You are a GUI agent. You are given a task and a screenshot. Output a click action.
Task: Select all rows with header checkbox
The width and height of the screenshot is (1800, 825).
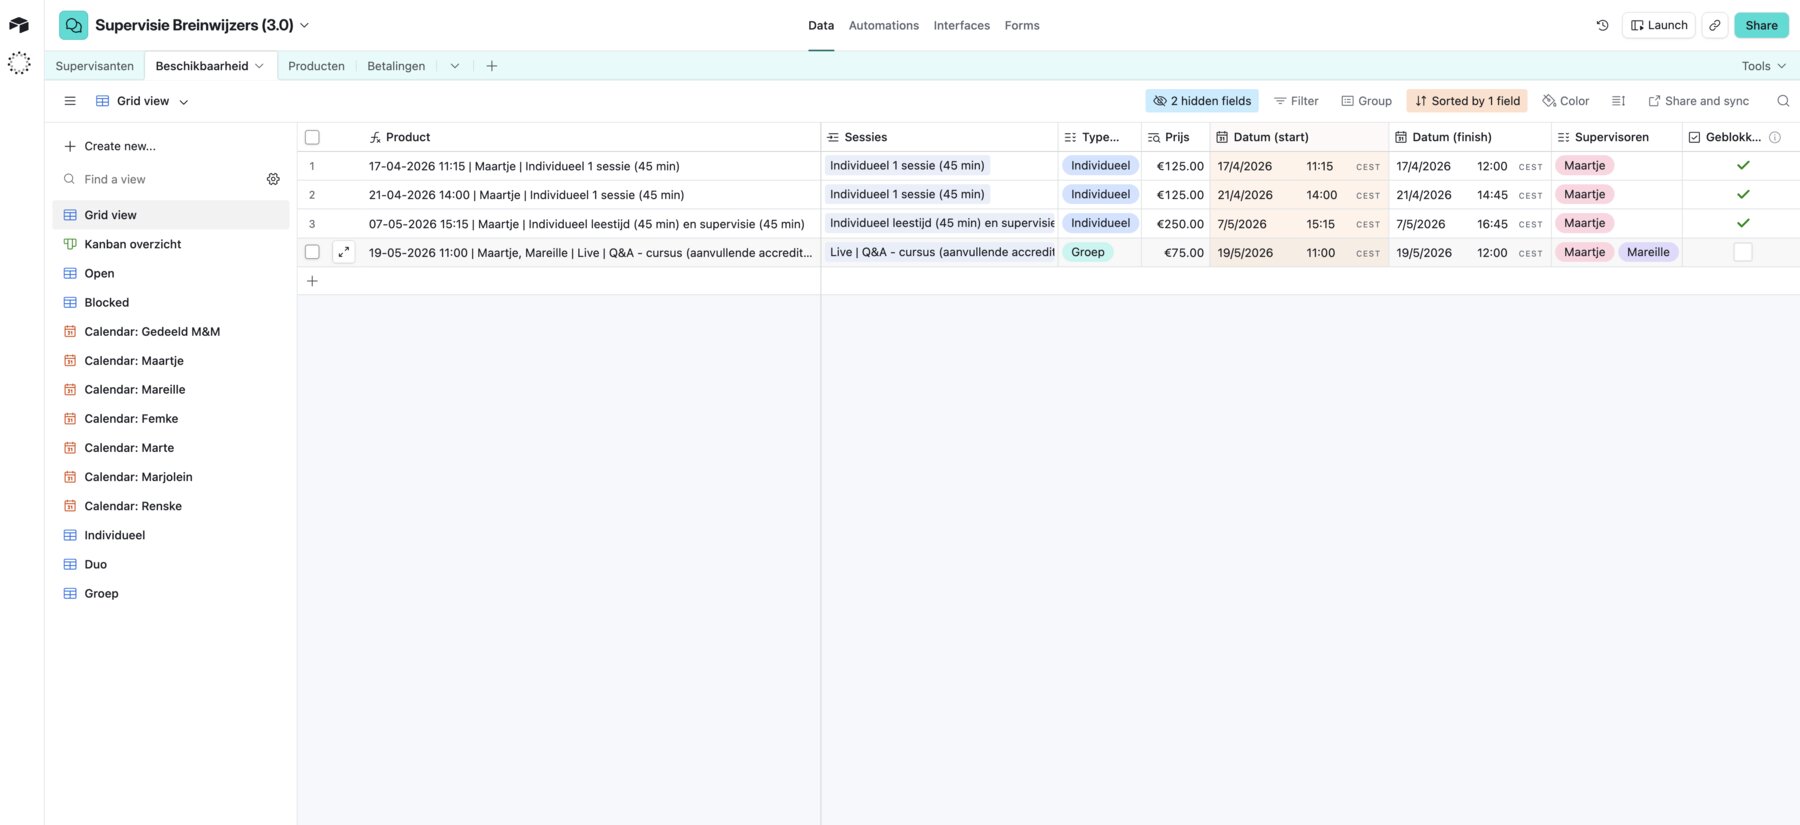(312, 137)
